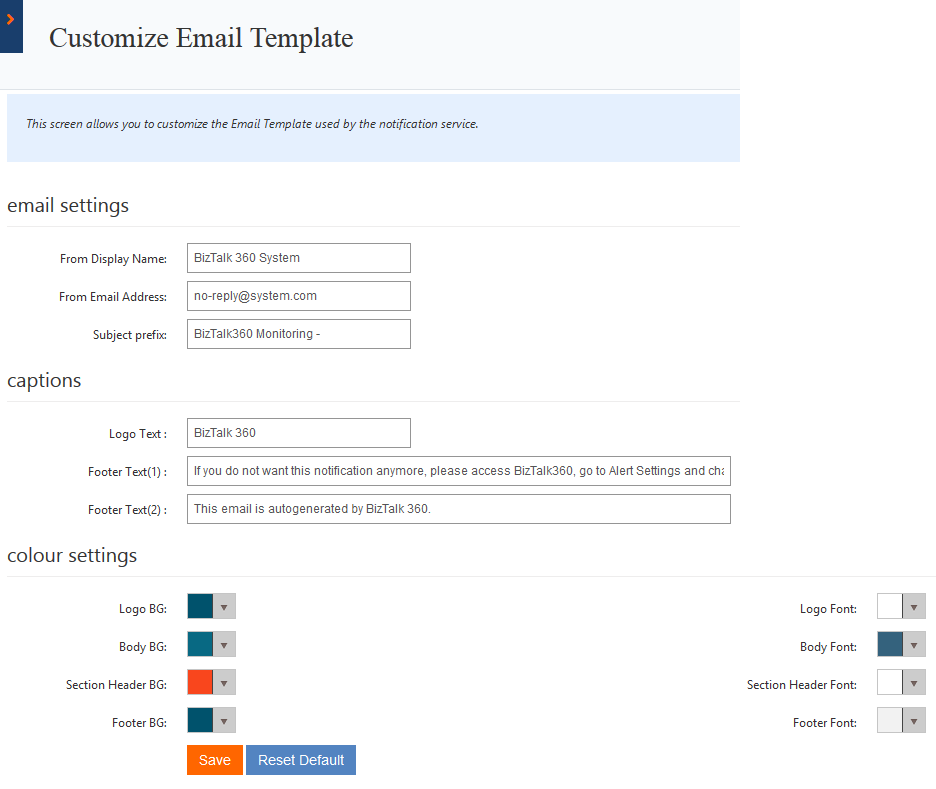Click the Section Header BG orange swatch

(x=200, y=683)
